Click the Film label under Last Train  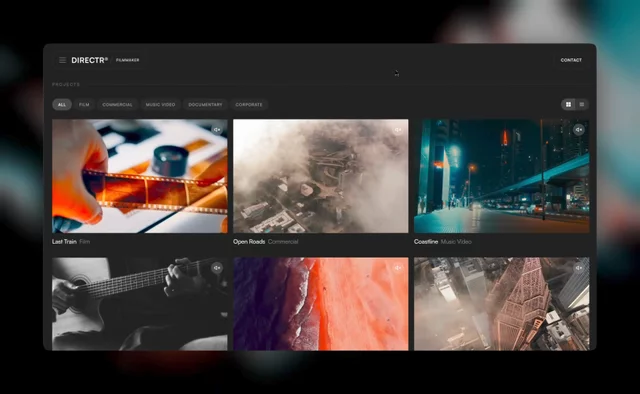coord(84,242)
